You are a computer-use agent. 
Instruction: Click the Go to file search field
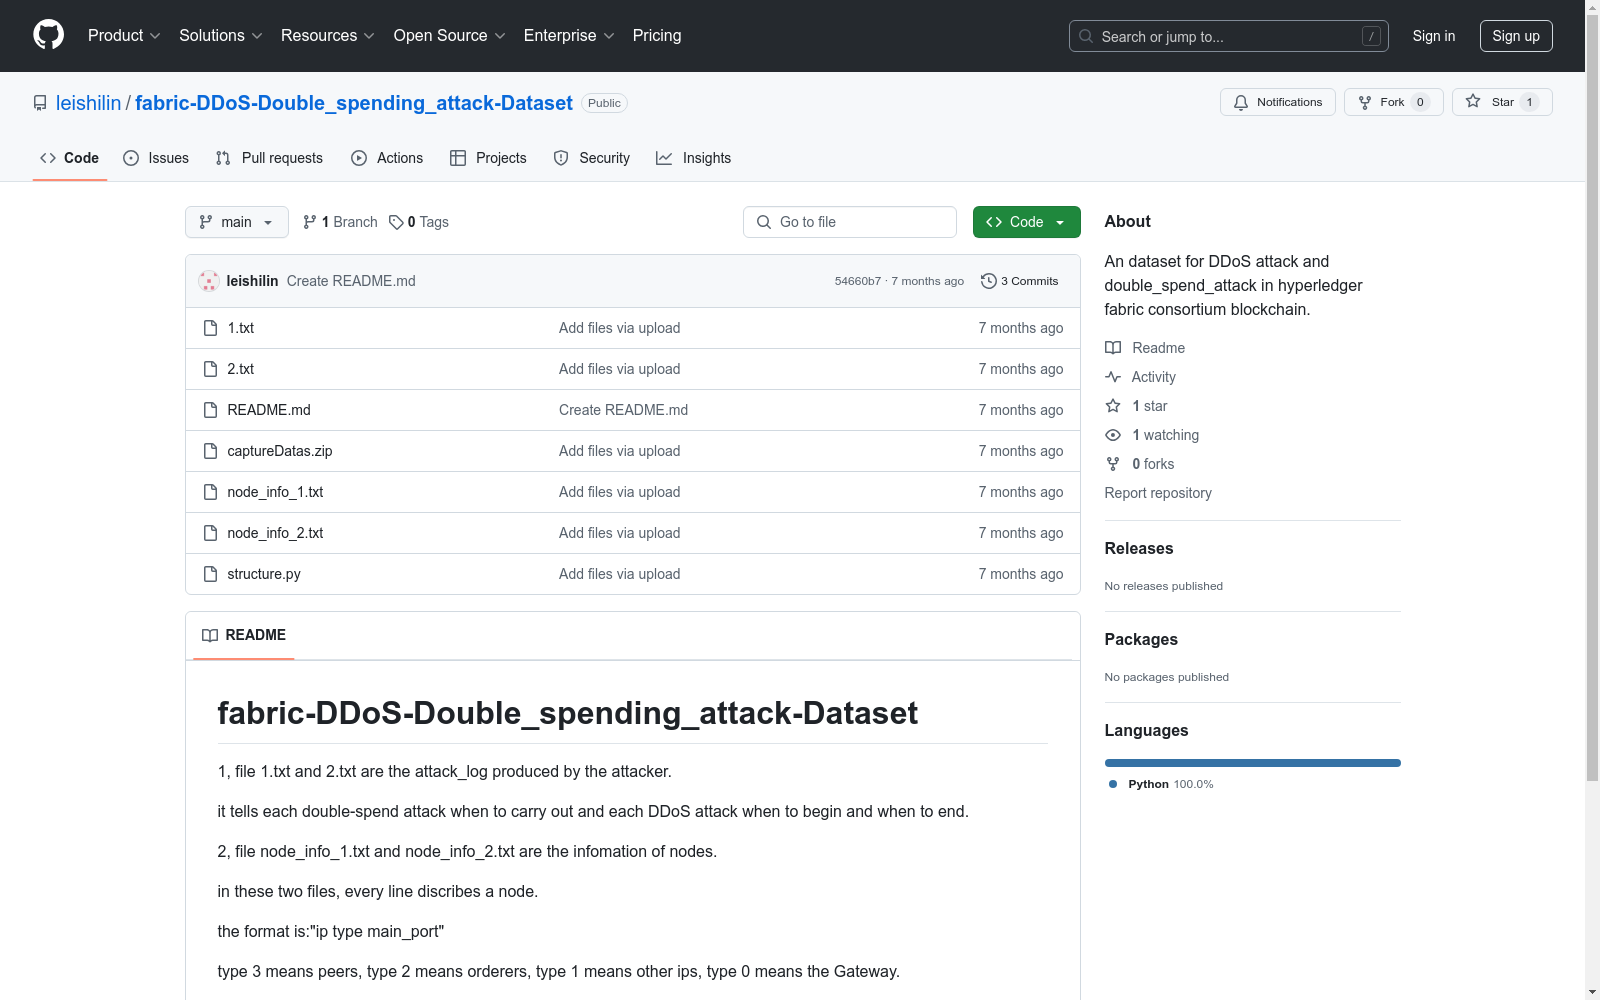850,222
